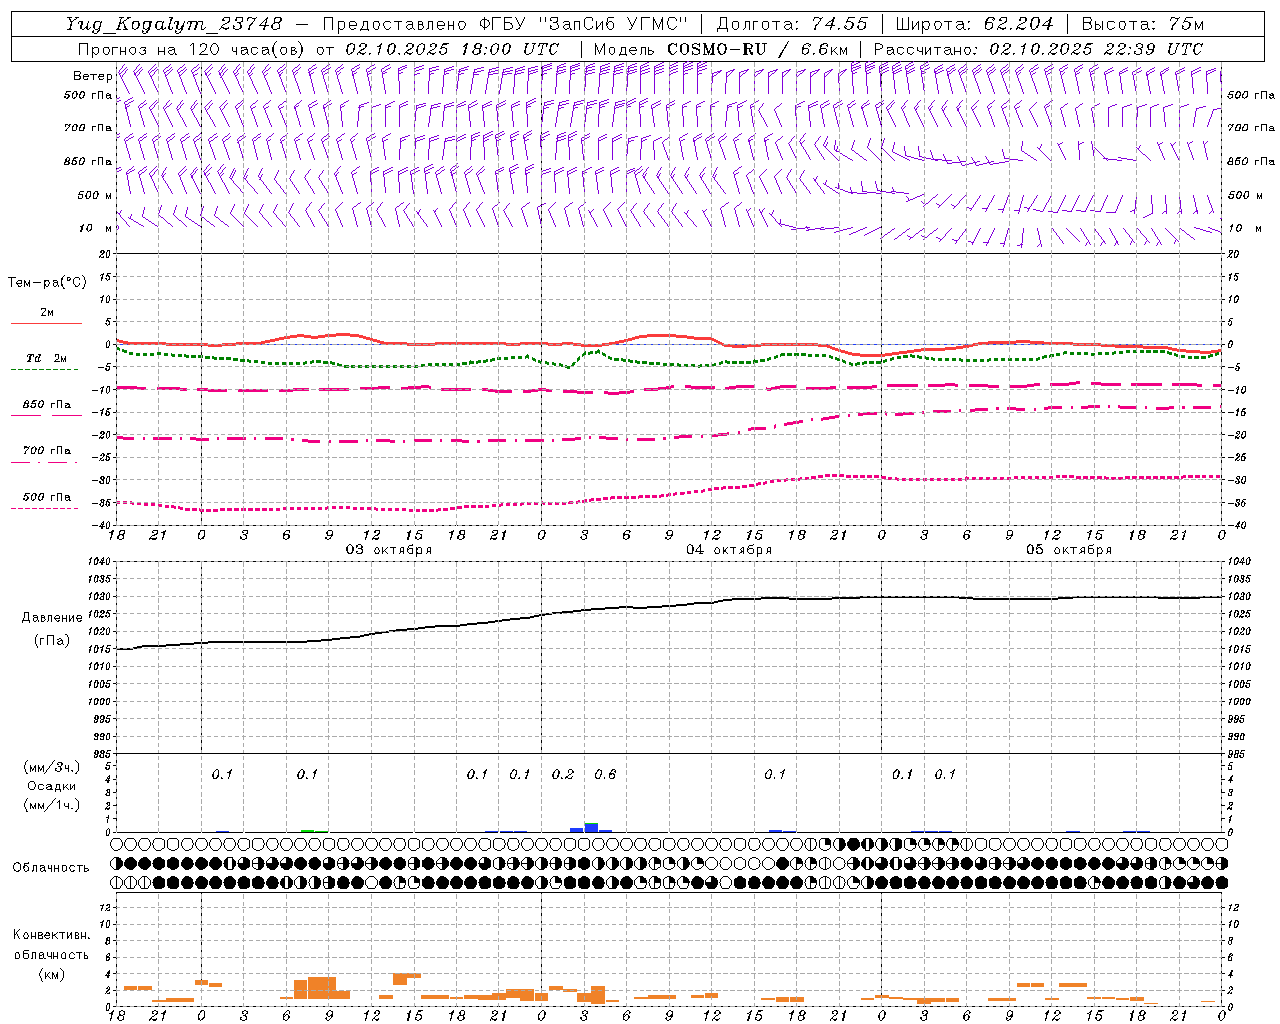Click the 500 гПа temperature legend entry

click(x=47, y=497)
